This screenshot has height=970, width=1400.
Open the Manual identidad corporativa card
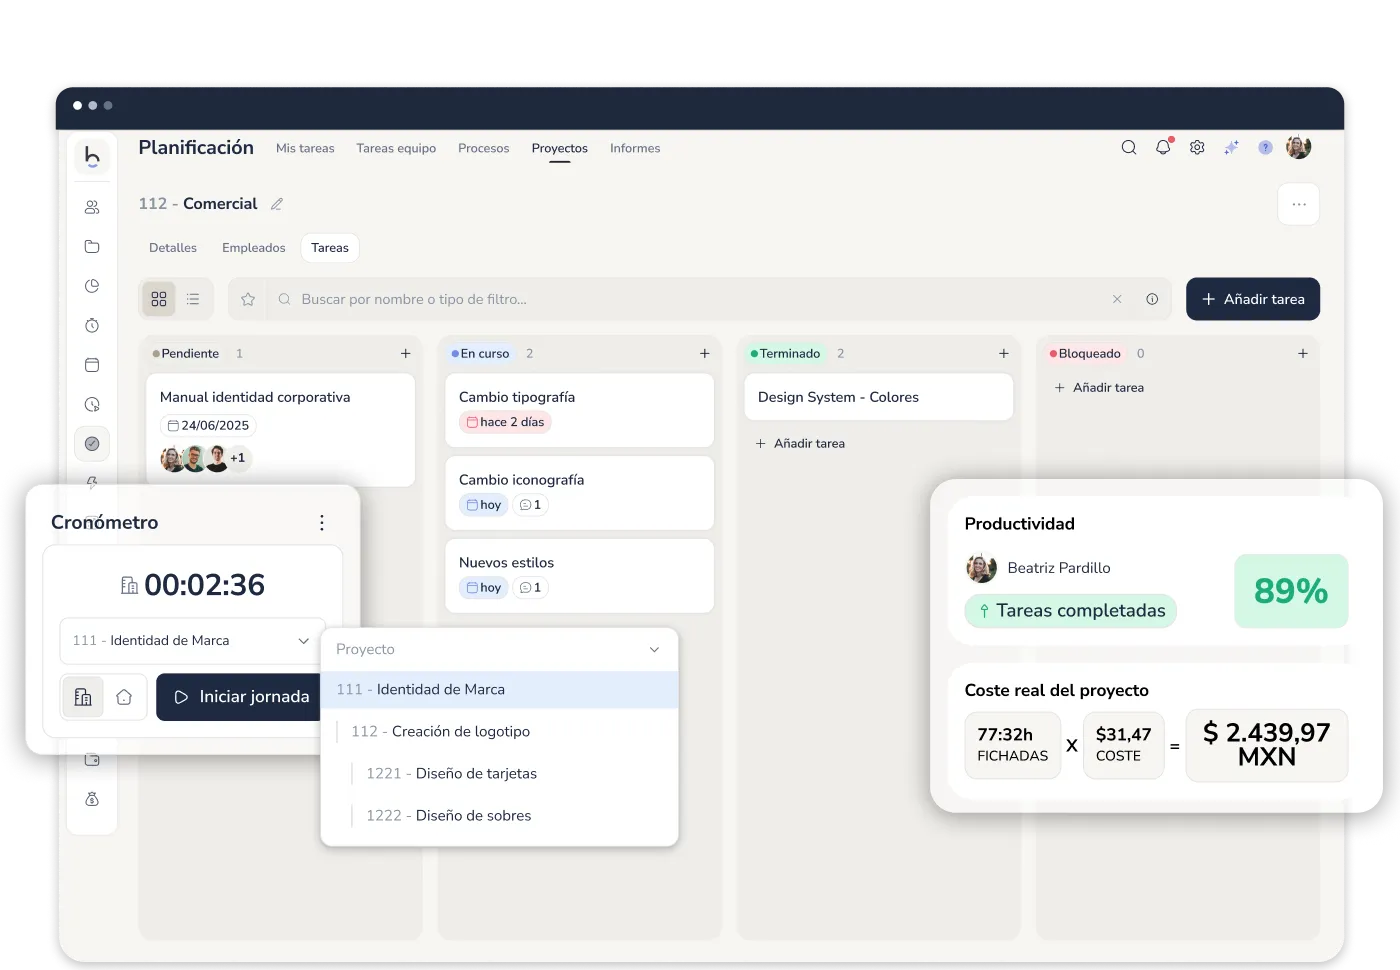(280, 430)
